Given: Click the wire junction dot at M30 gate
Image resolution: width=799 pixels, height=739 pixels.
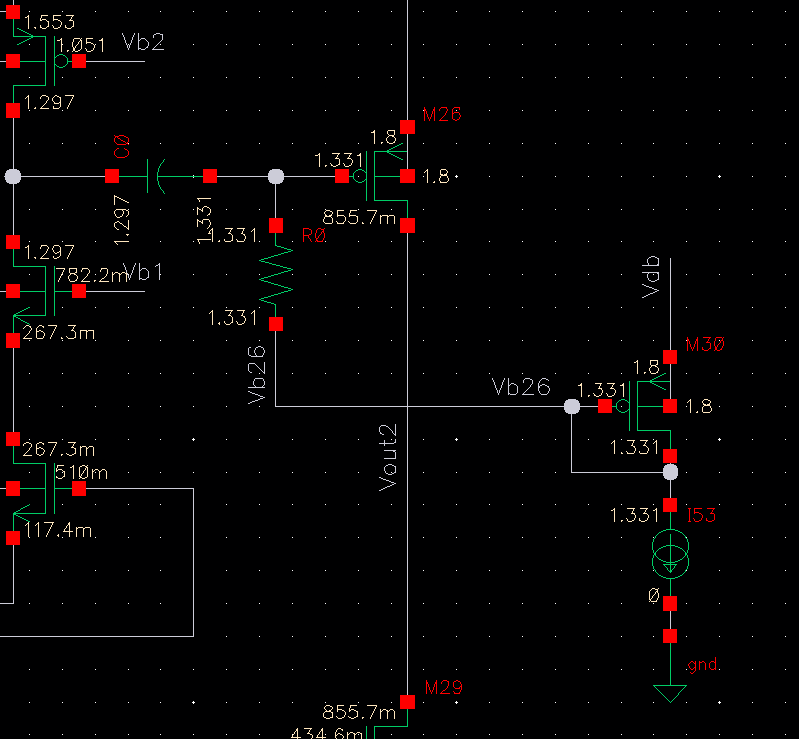Looking at the screenshot, I should [571, 407].
